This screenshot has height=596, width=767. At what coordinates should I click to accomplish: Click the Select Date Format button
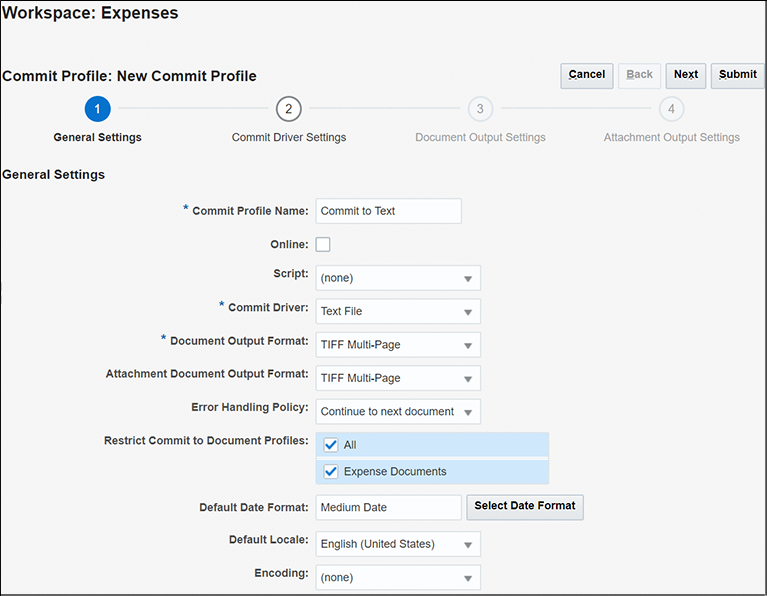[525, 506]
